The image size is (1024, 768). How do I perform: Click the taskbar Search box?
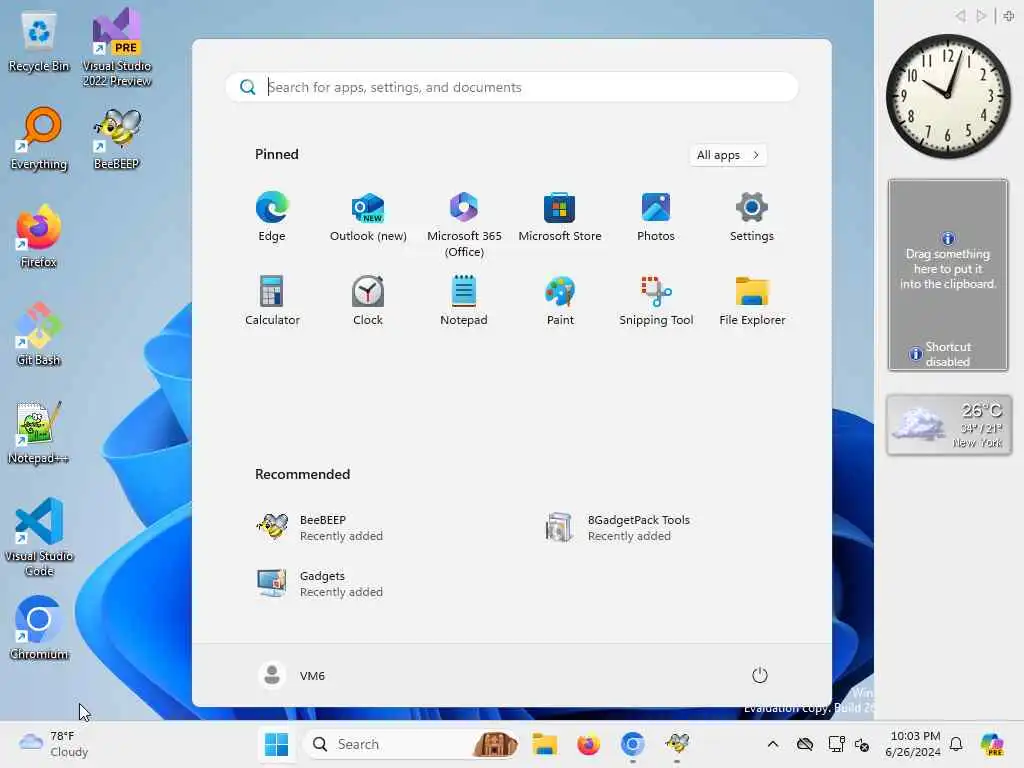411,744
